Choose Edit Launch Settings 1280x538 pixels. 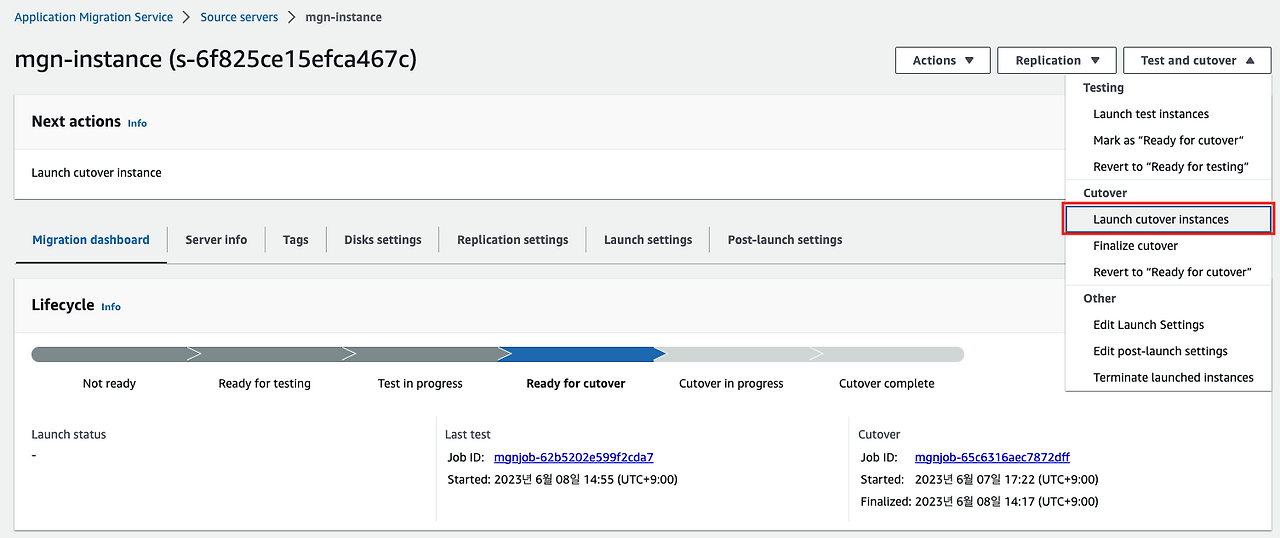1148,325
